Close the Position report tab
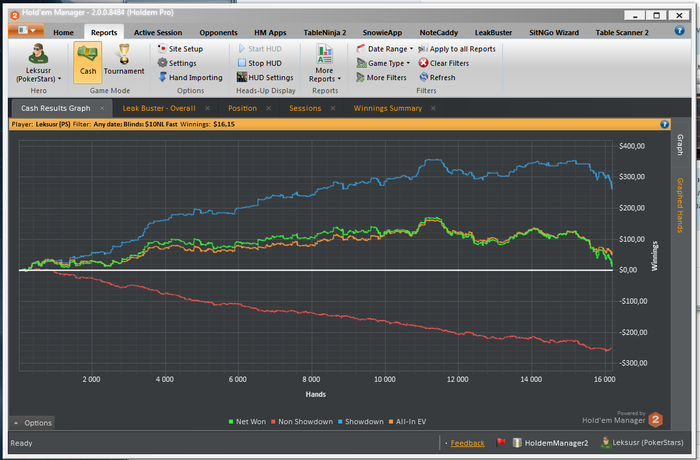 (269, 108)
